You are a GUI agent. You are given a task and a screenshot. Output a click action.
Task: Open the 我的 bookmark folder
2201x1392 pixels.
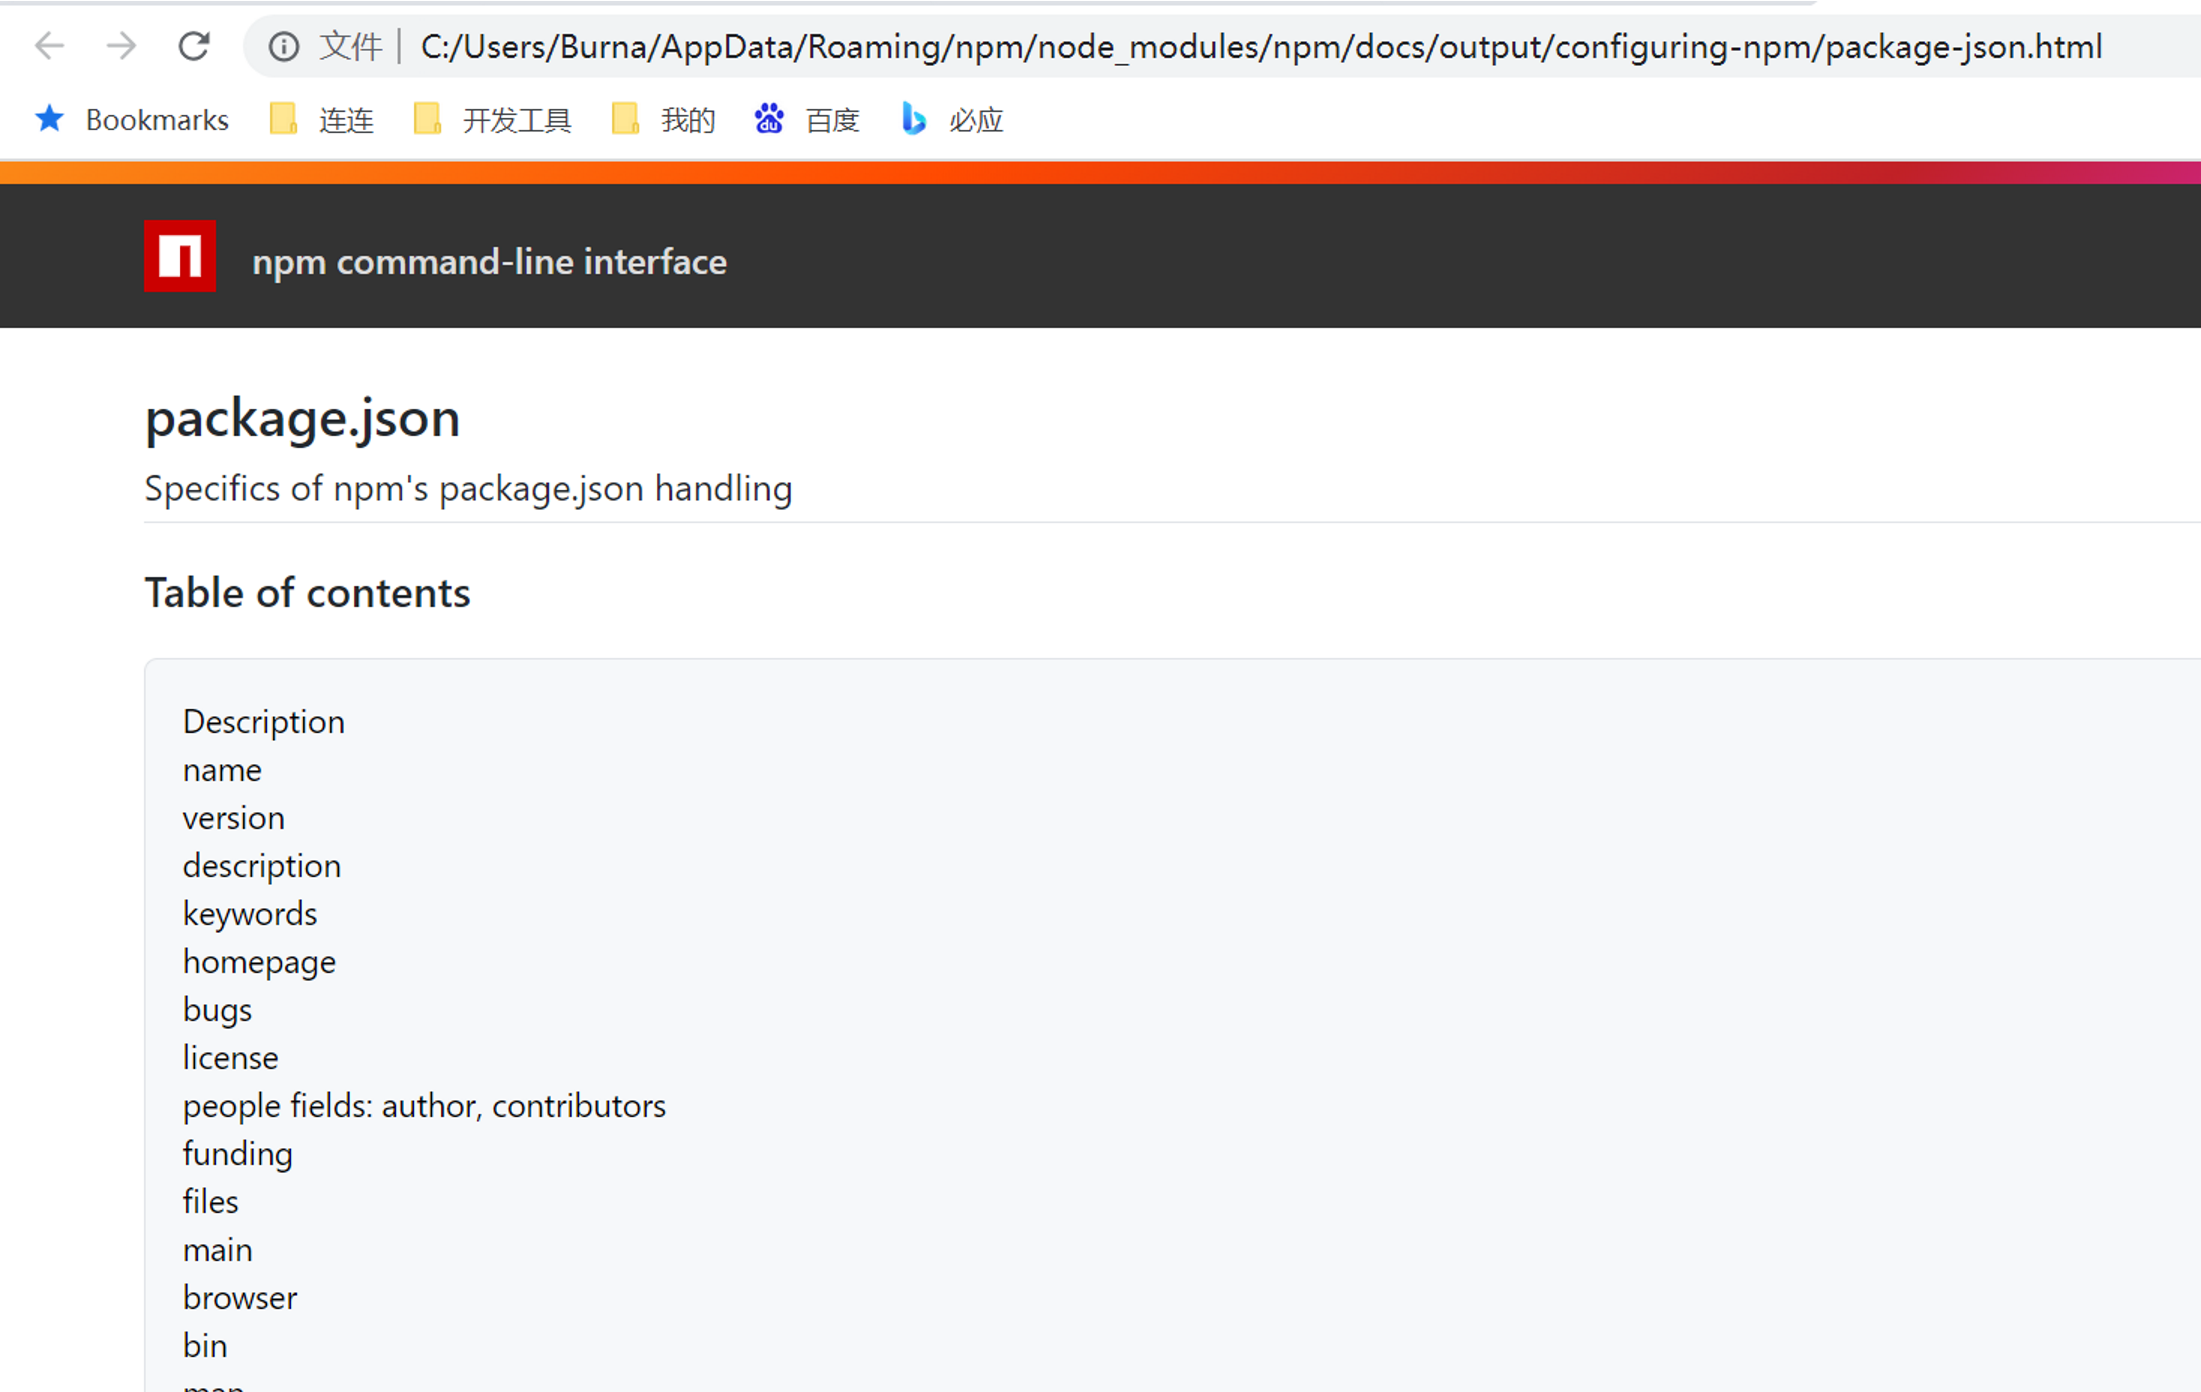(x=663, y=120)
